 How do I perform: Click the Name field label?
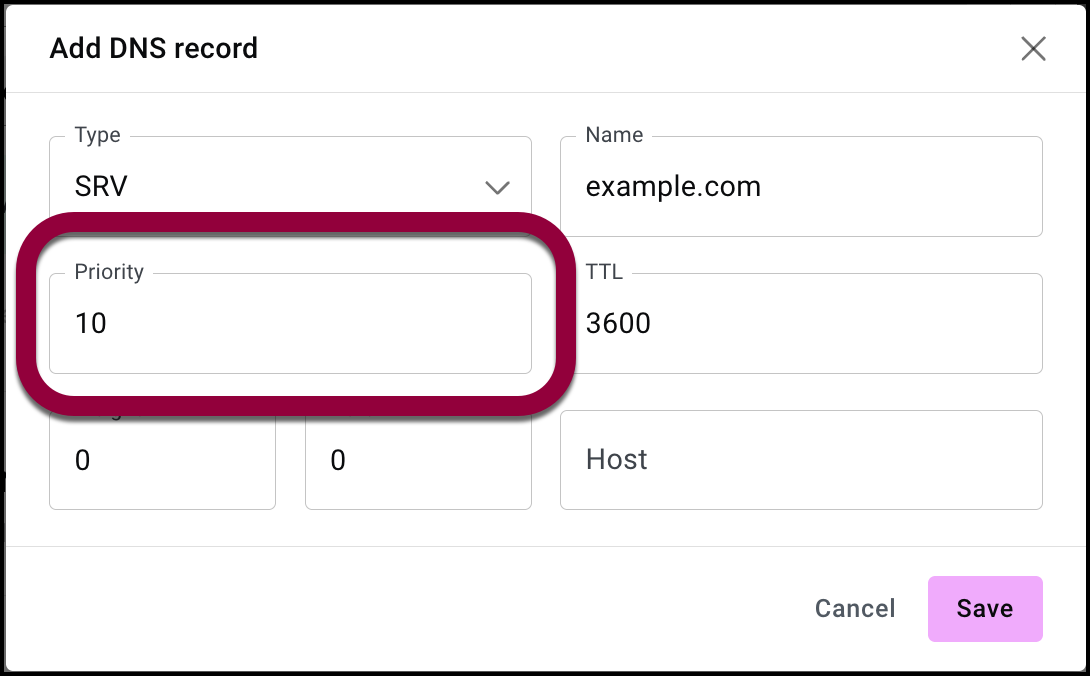(614, 135)
